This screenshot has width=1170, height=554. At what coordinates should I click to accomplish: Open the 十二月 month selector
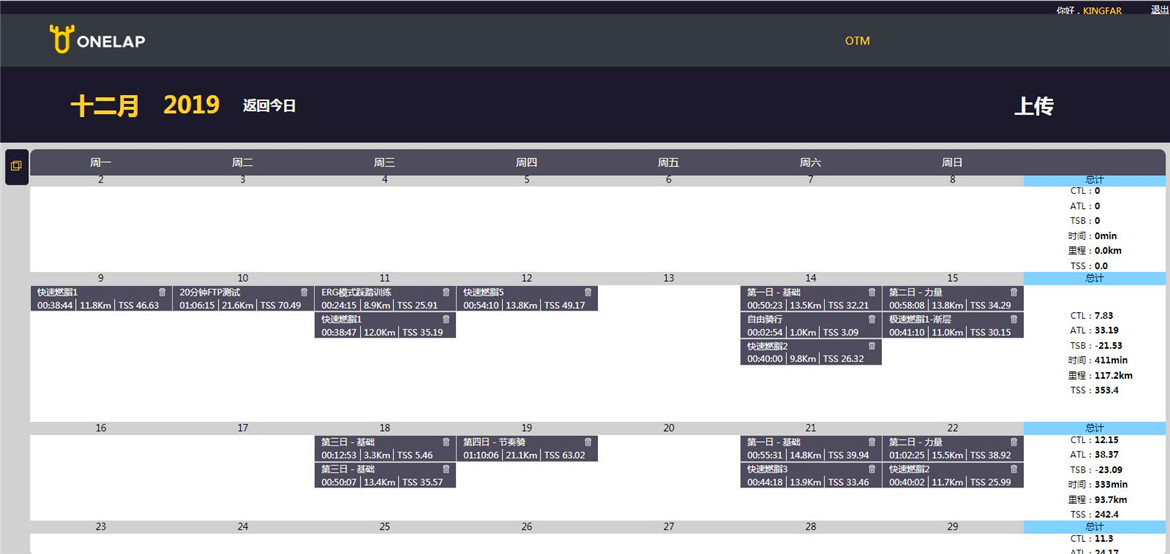tap(104, 106)
